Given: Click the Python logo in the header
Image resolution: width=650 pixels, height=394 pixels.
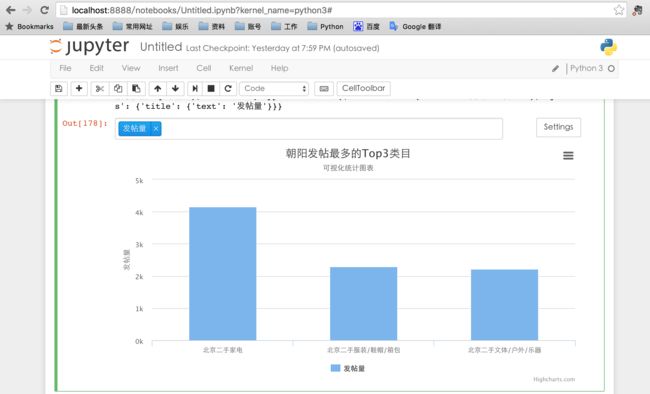Looking at the screenshot, I should [x=608, y=47].
